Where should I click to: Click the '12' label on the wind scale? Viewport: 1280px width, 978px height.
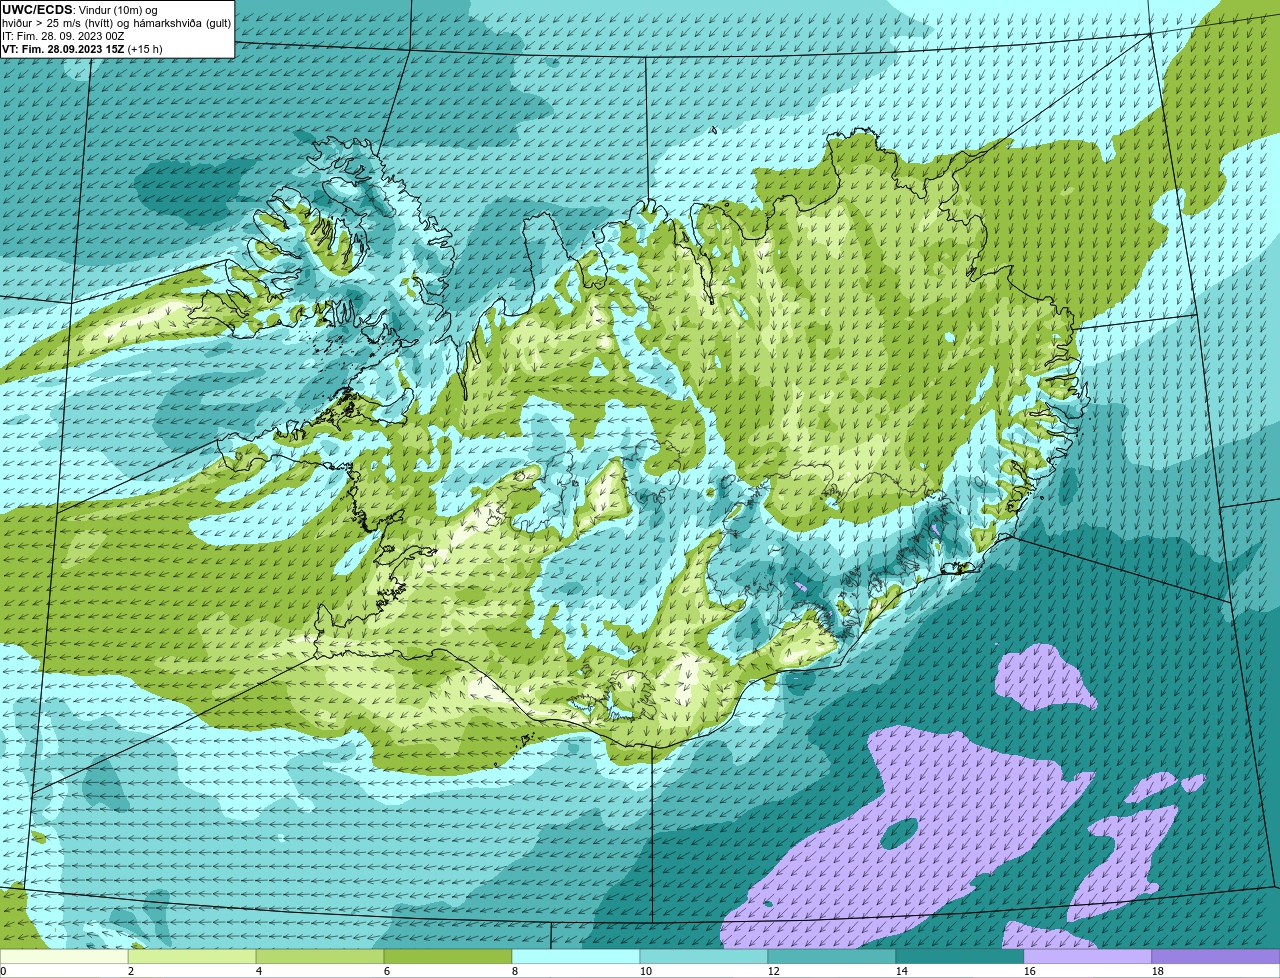pyautogui.click(x=774, y=971)
